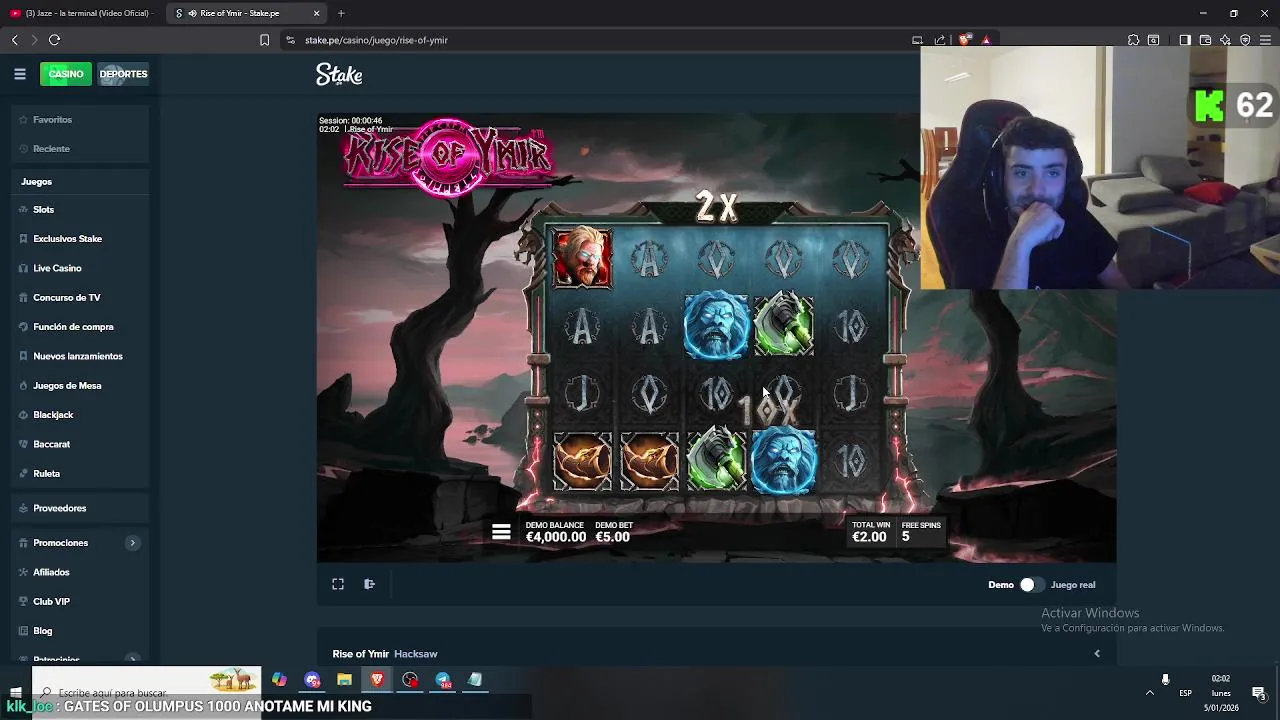Click the Windows search box

click(148, 692)
